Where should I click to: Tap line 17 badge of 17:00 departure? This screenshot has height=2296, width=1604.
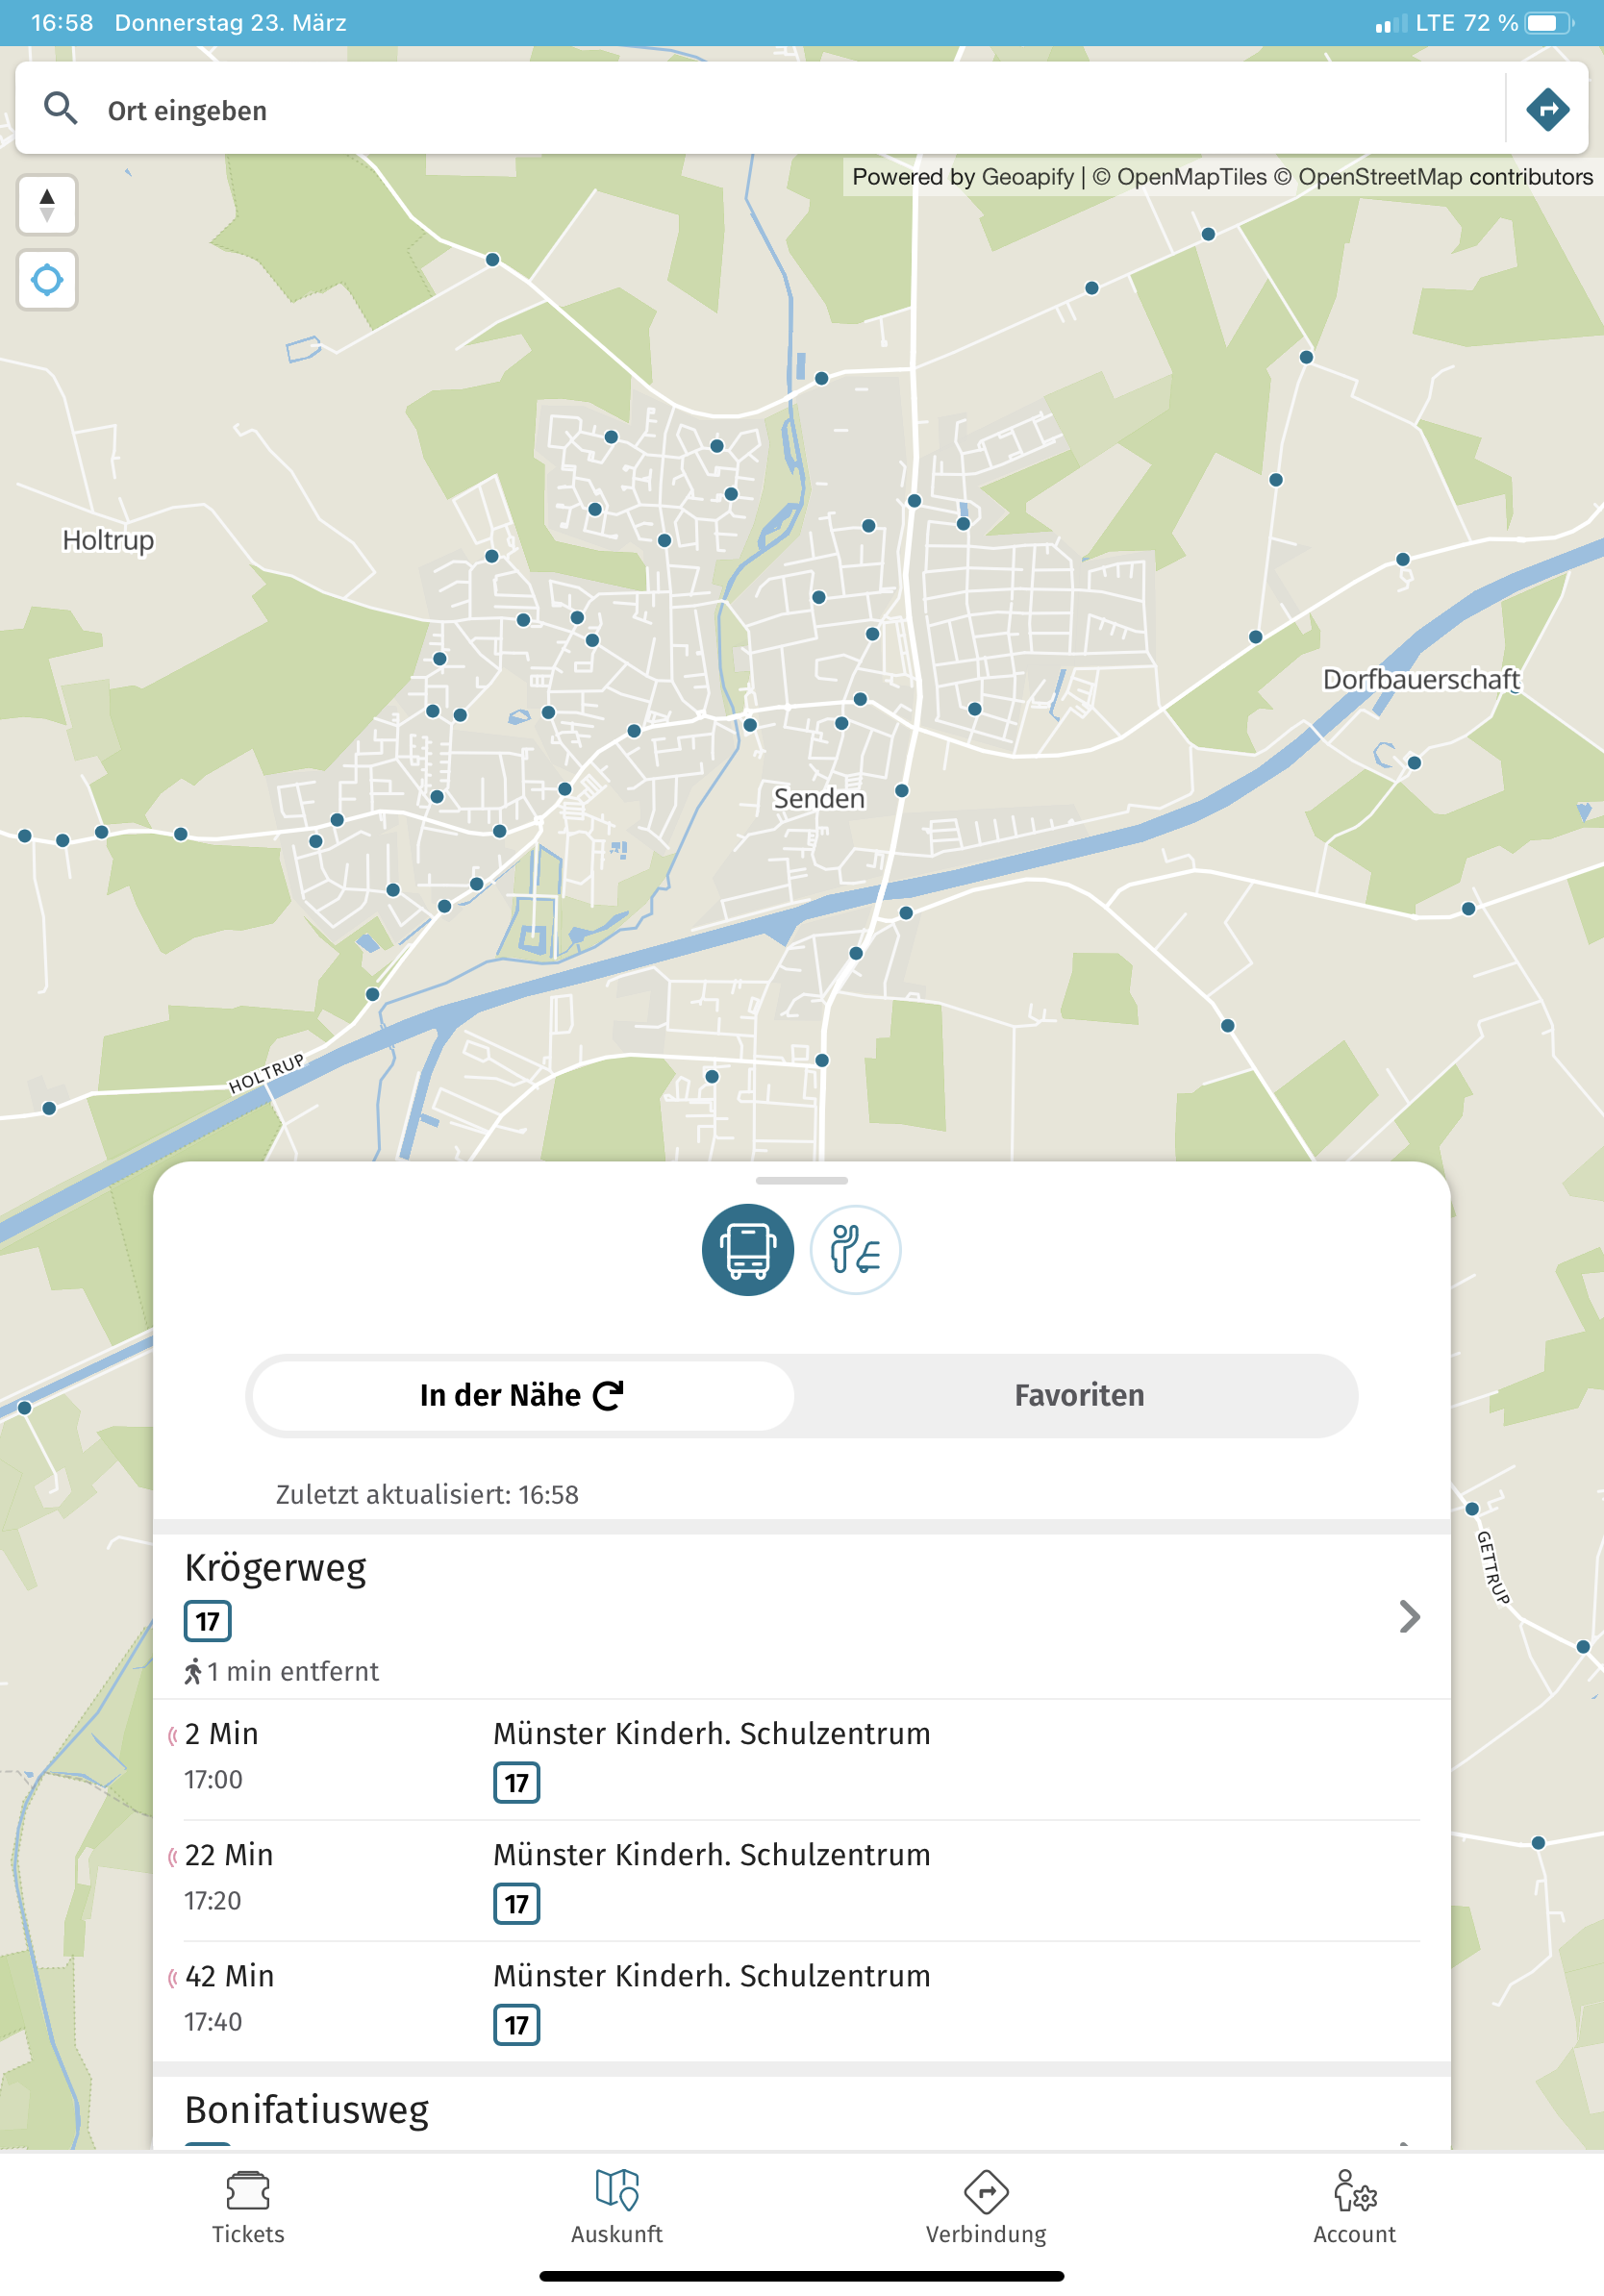516,1783
